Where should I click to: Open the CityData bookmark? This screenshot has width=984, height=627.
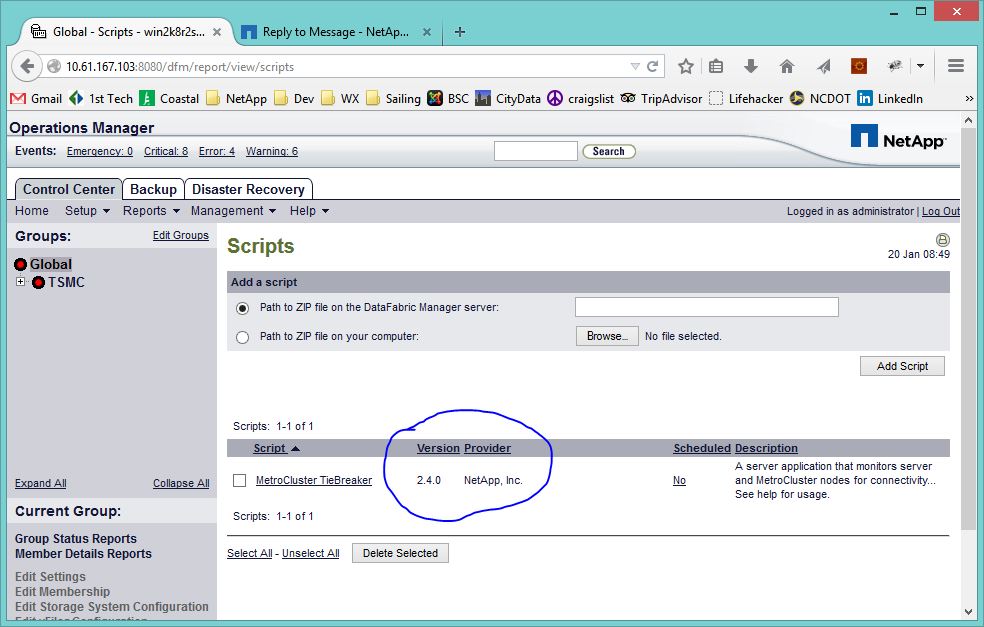508,99
